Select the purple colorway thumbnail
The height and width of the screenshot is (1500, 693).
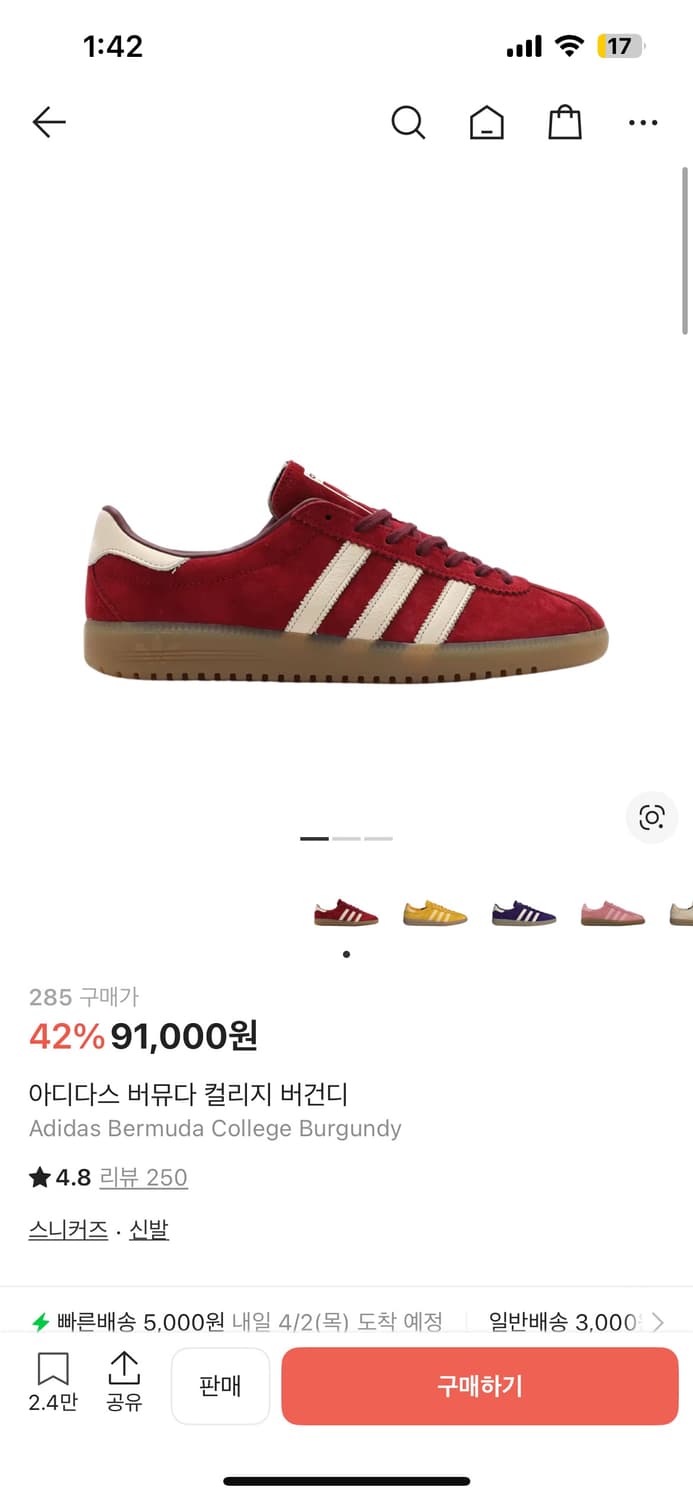pyautogui.click(x=524, y=913)
